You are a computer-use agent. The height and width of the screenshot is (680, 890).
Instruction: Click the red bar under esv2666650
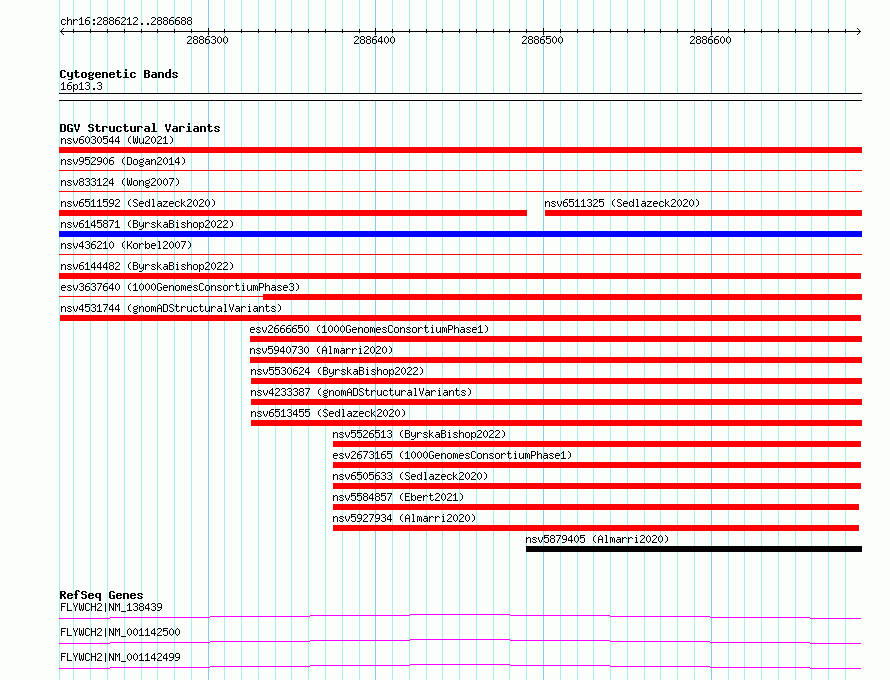pos(556,339)
